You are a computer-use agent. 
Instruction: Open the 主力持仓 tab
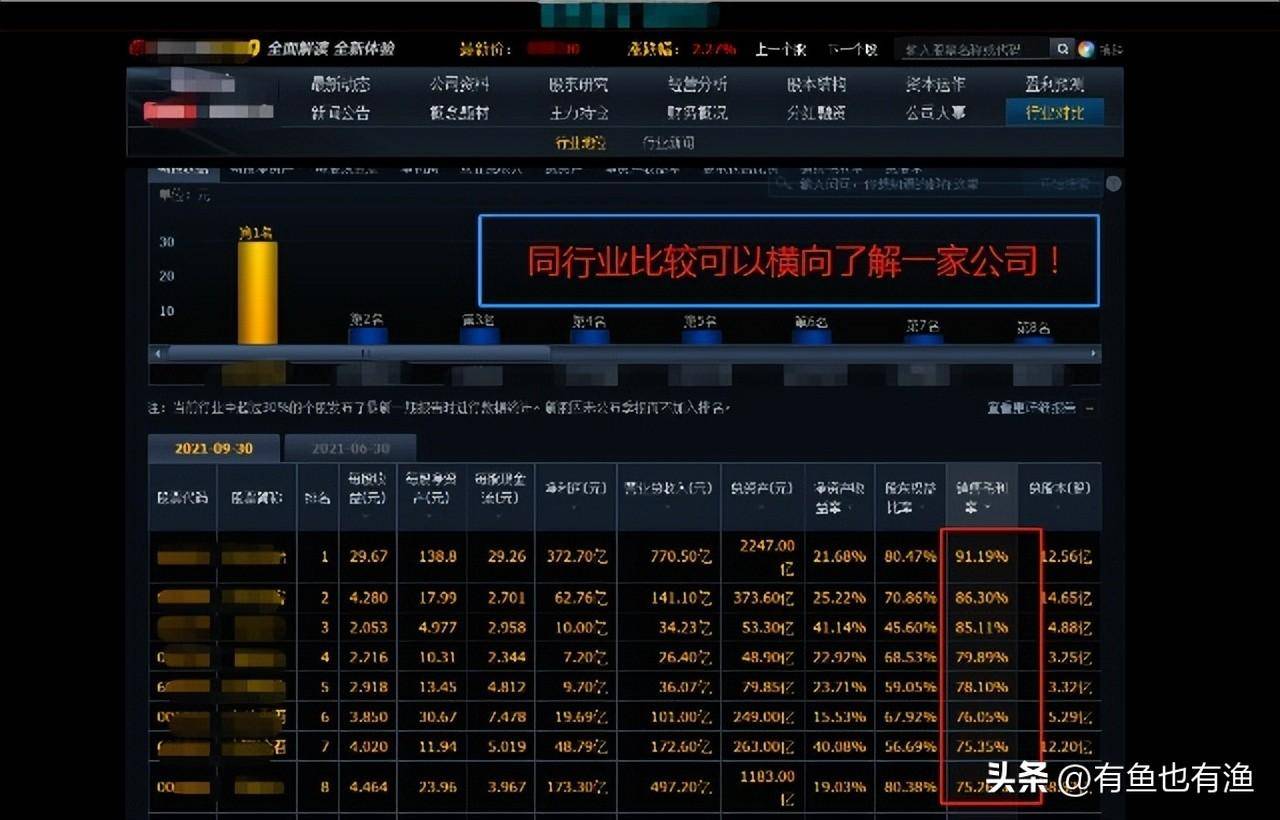pyautogui.click(x=578, y=113)
